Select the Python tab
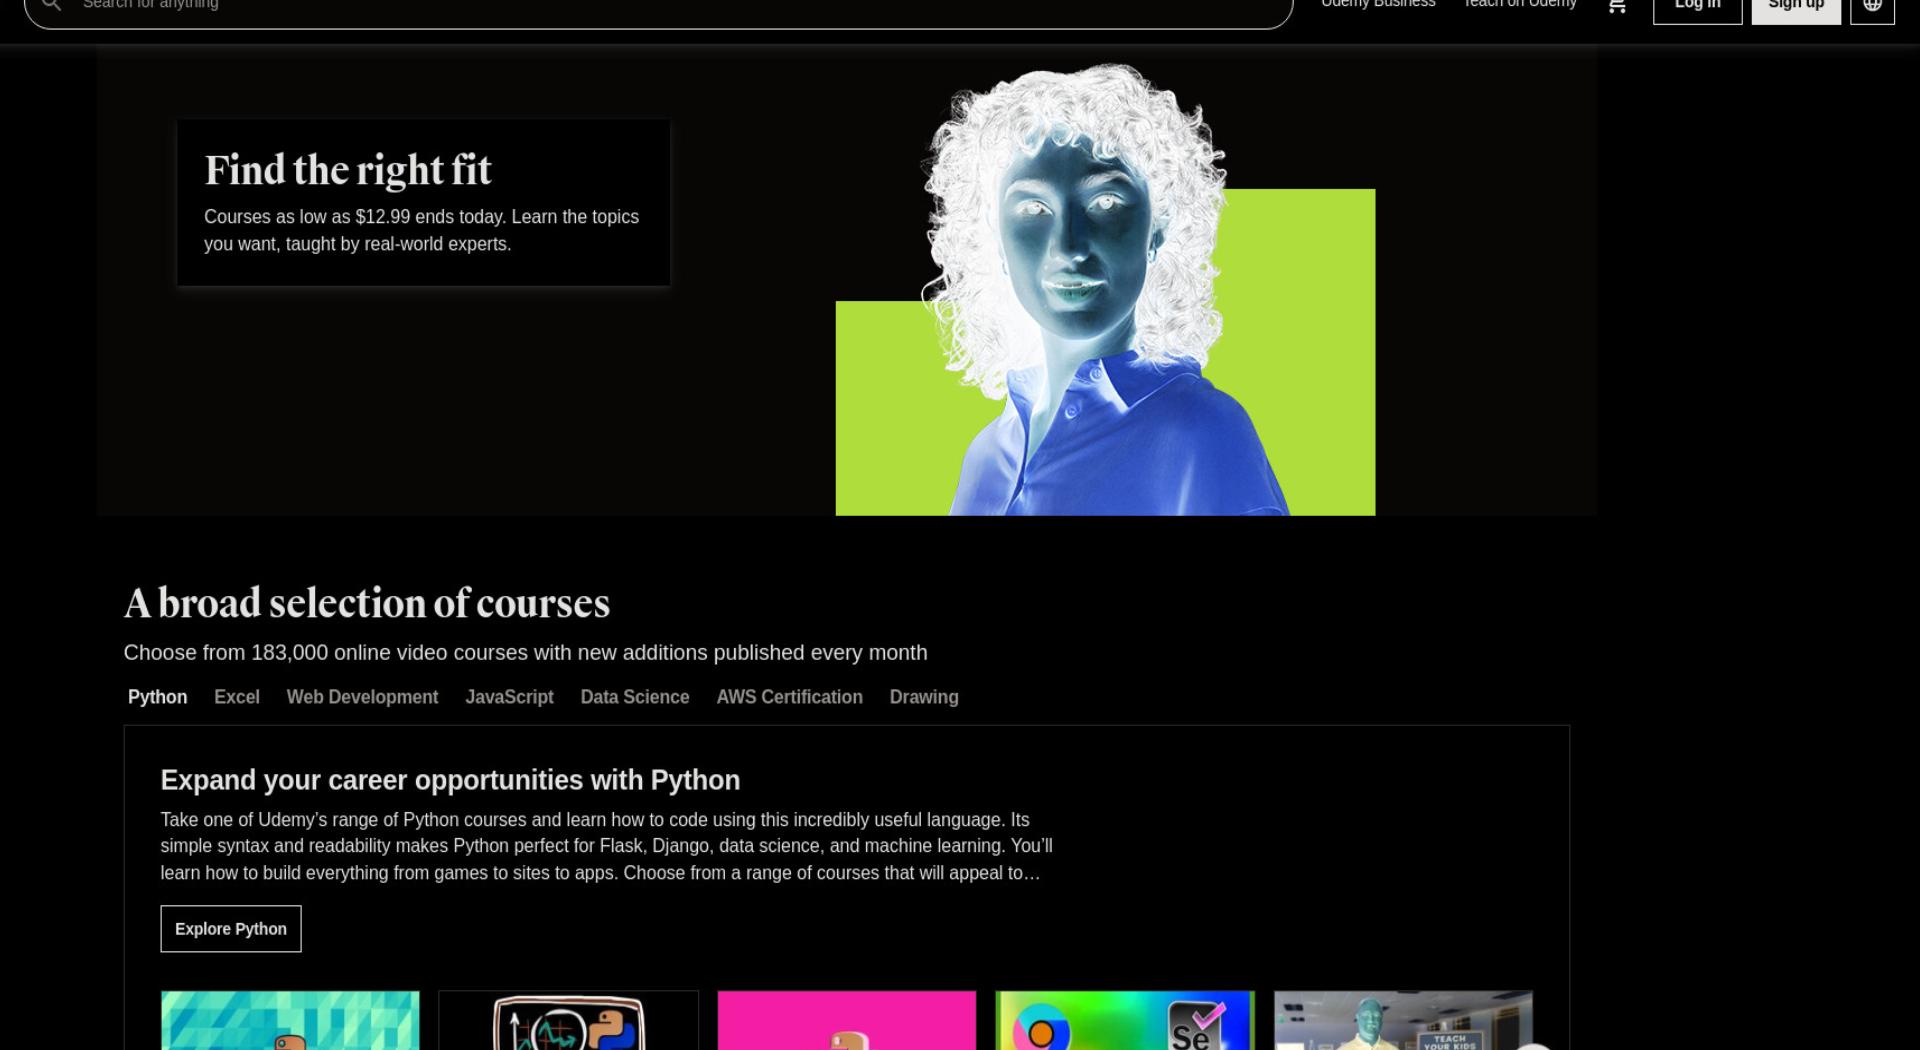 pos(157,697)
